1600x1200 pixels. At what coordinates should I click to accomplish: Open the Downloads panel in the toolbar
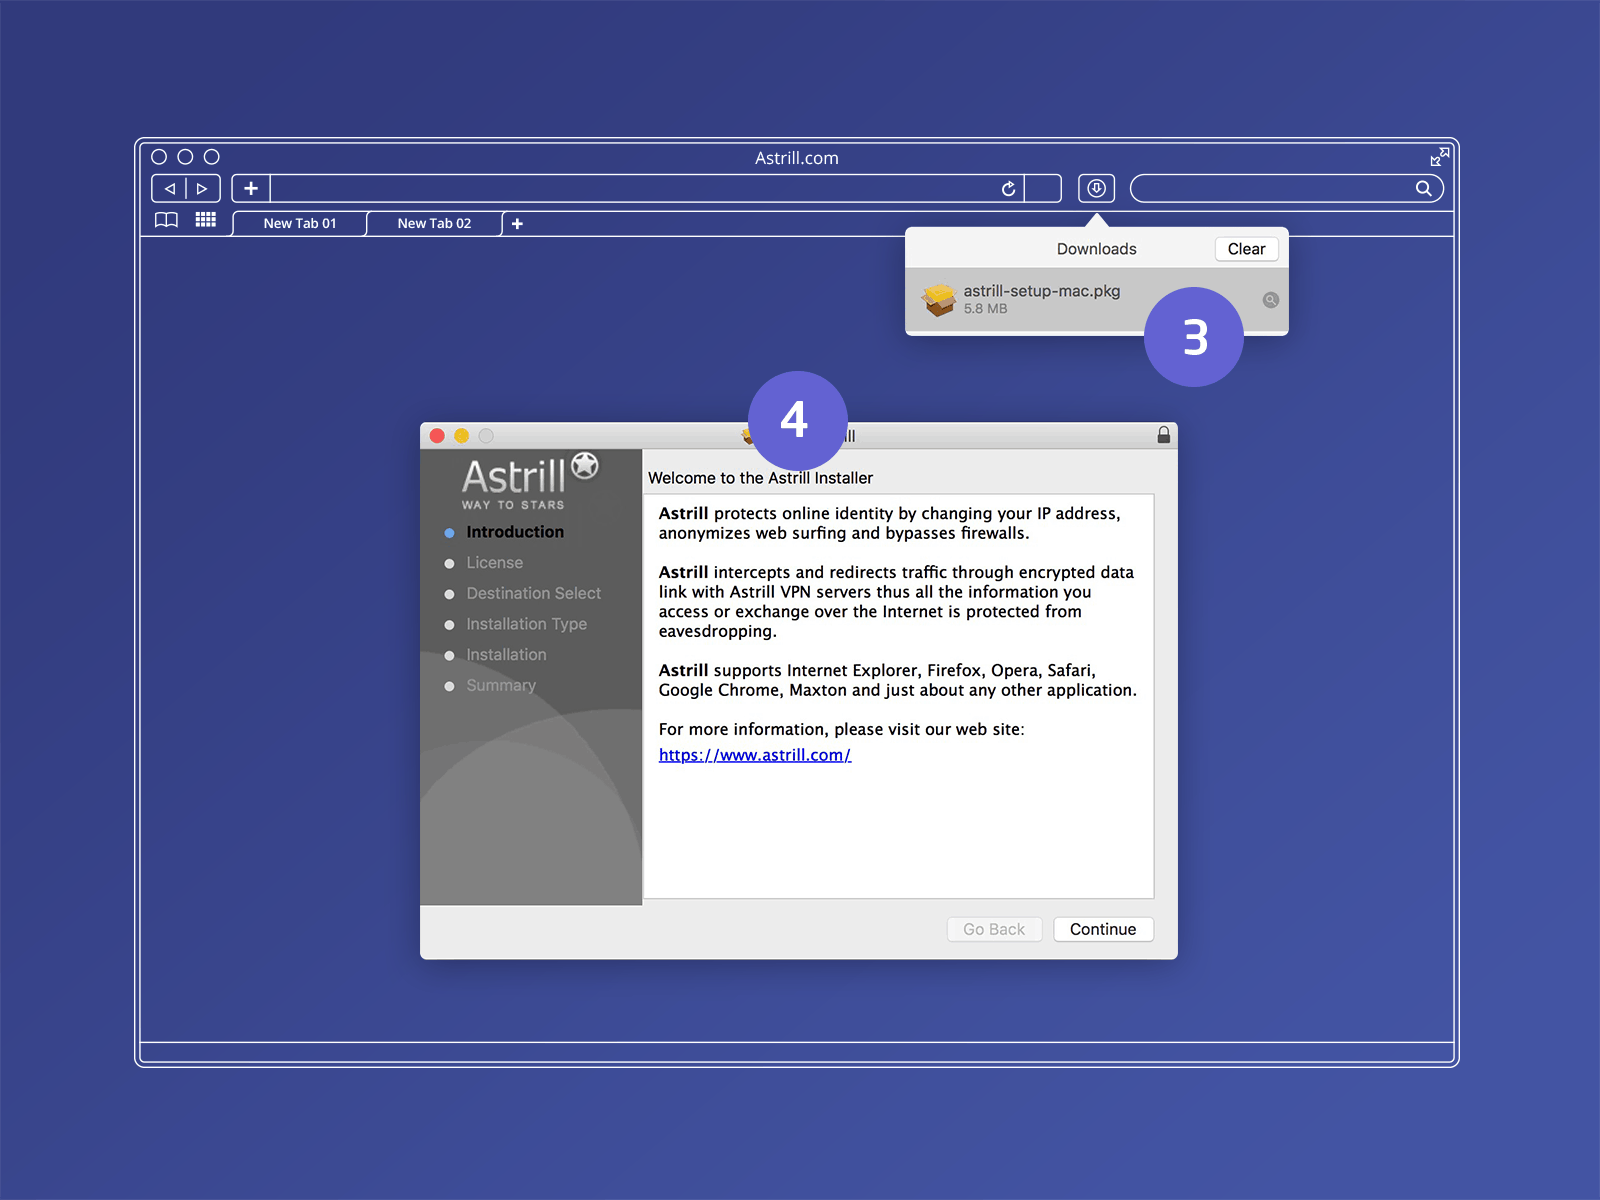click(x=1096, y=188)
